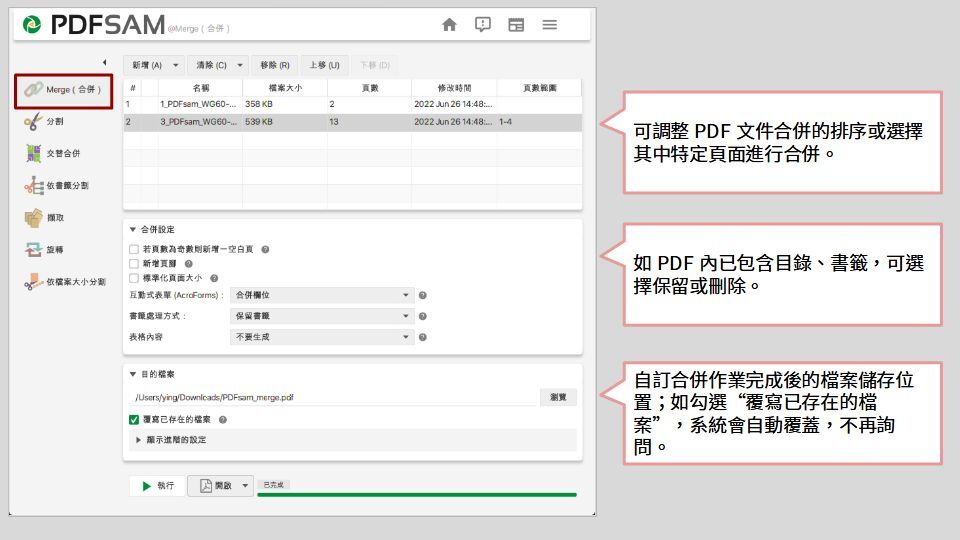Click help icon beside 標準化頁面大小
Viewport: 960px width, 540px height.
[214, 278]
